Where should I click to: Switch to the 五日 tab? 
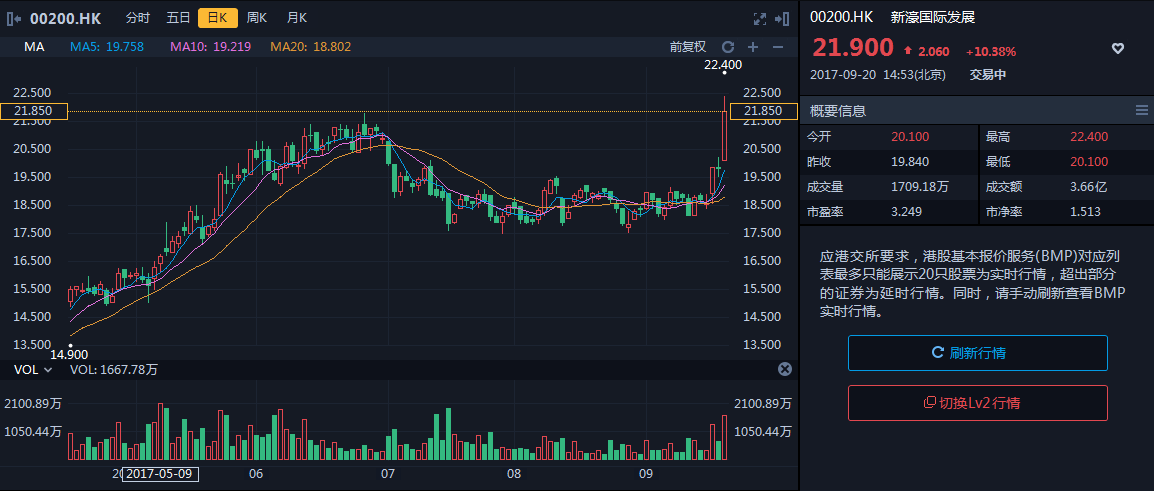point(178,18)
